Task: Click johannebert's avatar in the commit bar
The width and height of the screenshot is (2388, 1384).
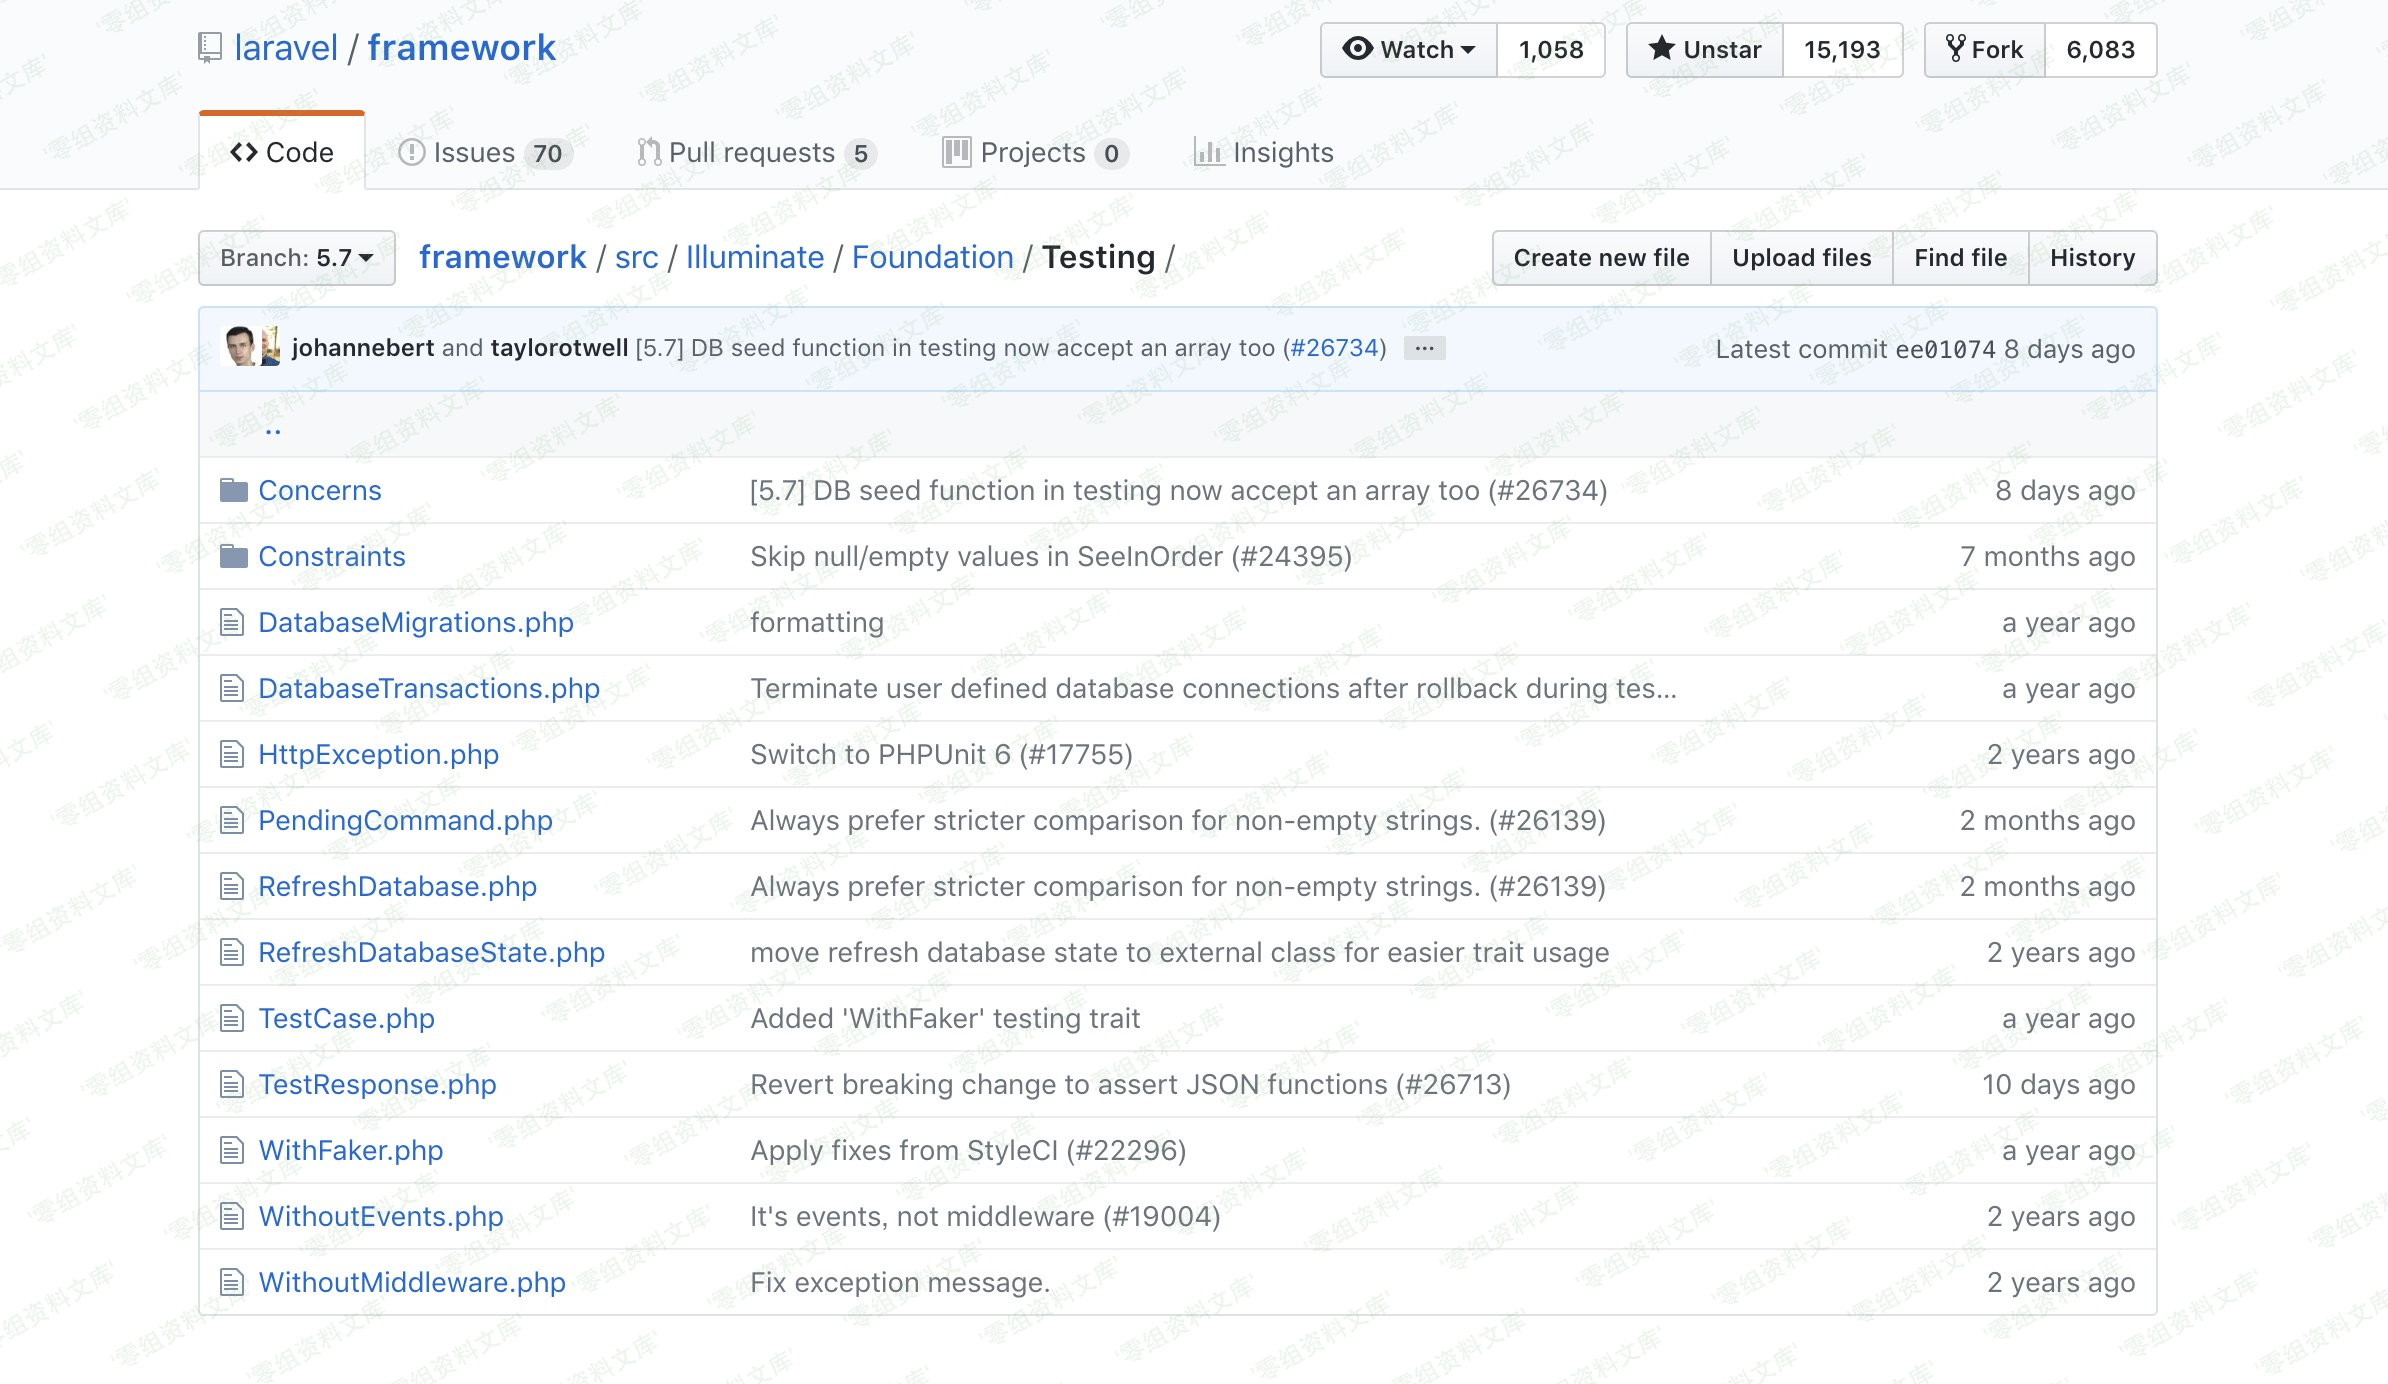Action: (240, 347)
